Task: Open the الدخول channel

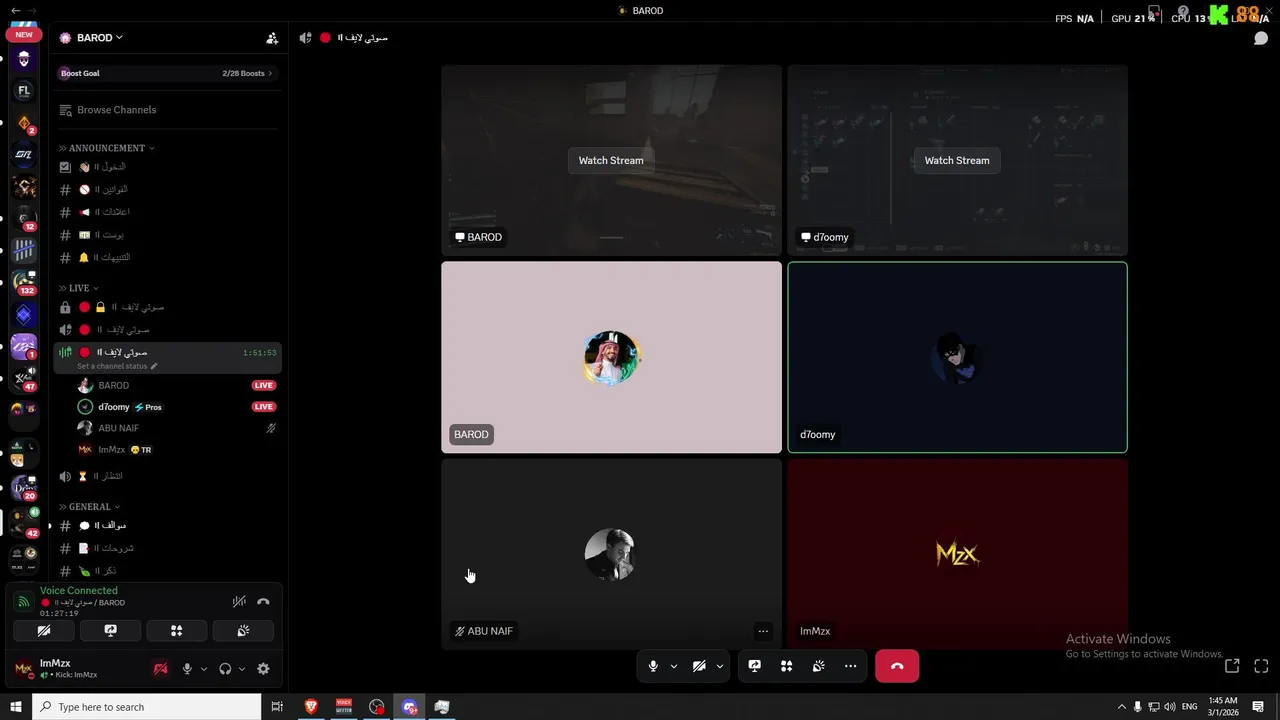Action: [167, 167]
